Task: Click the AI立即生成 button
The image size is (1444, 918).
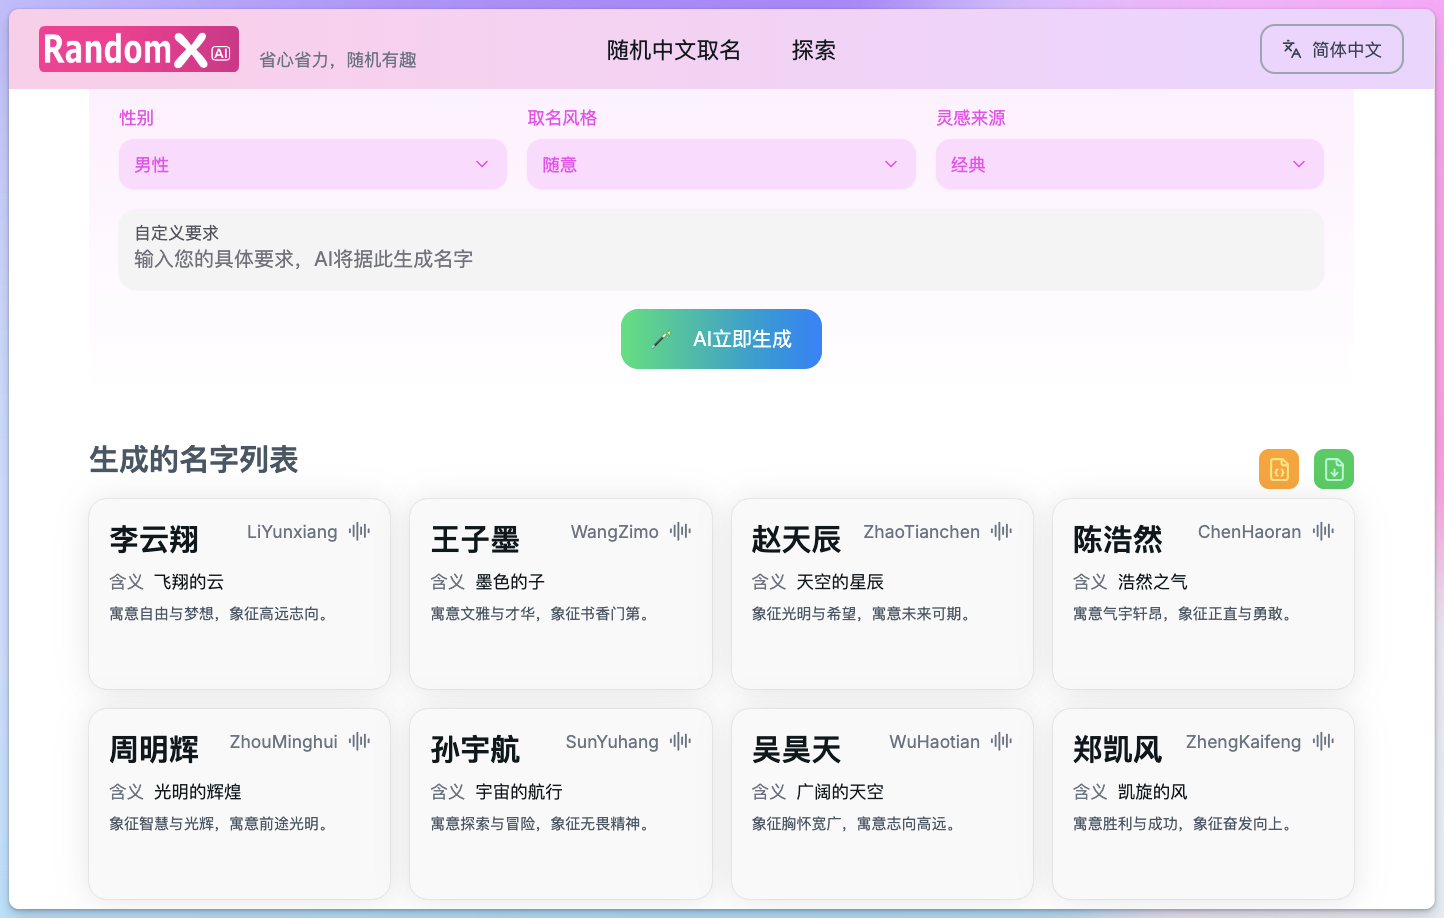Action: pyautogui.click(x=721, y=339)
